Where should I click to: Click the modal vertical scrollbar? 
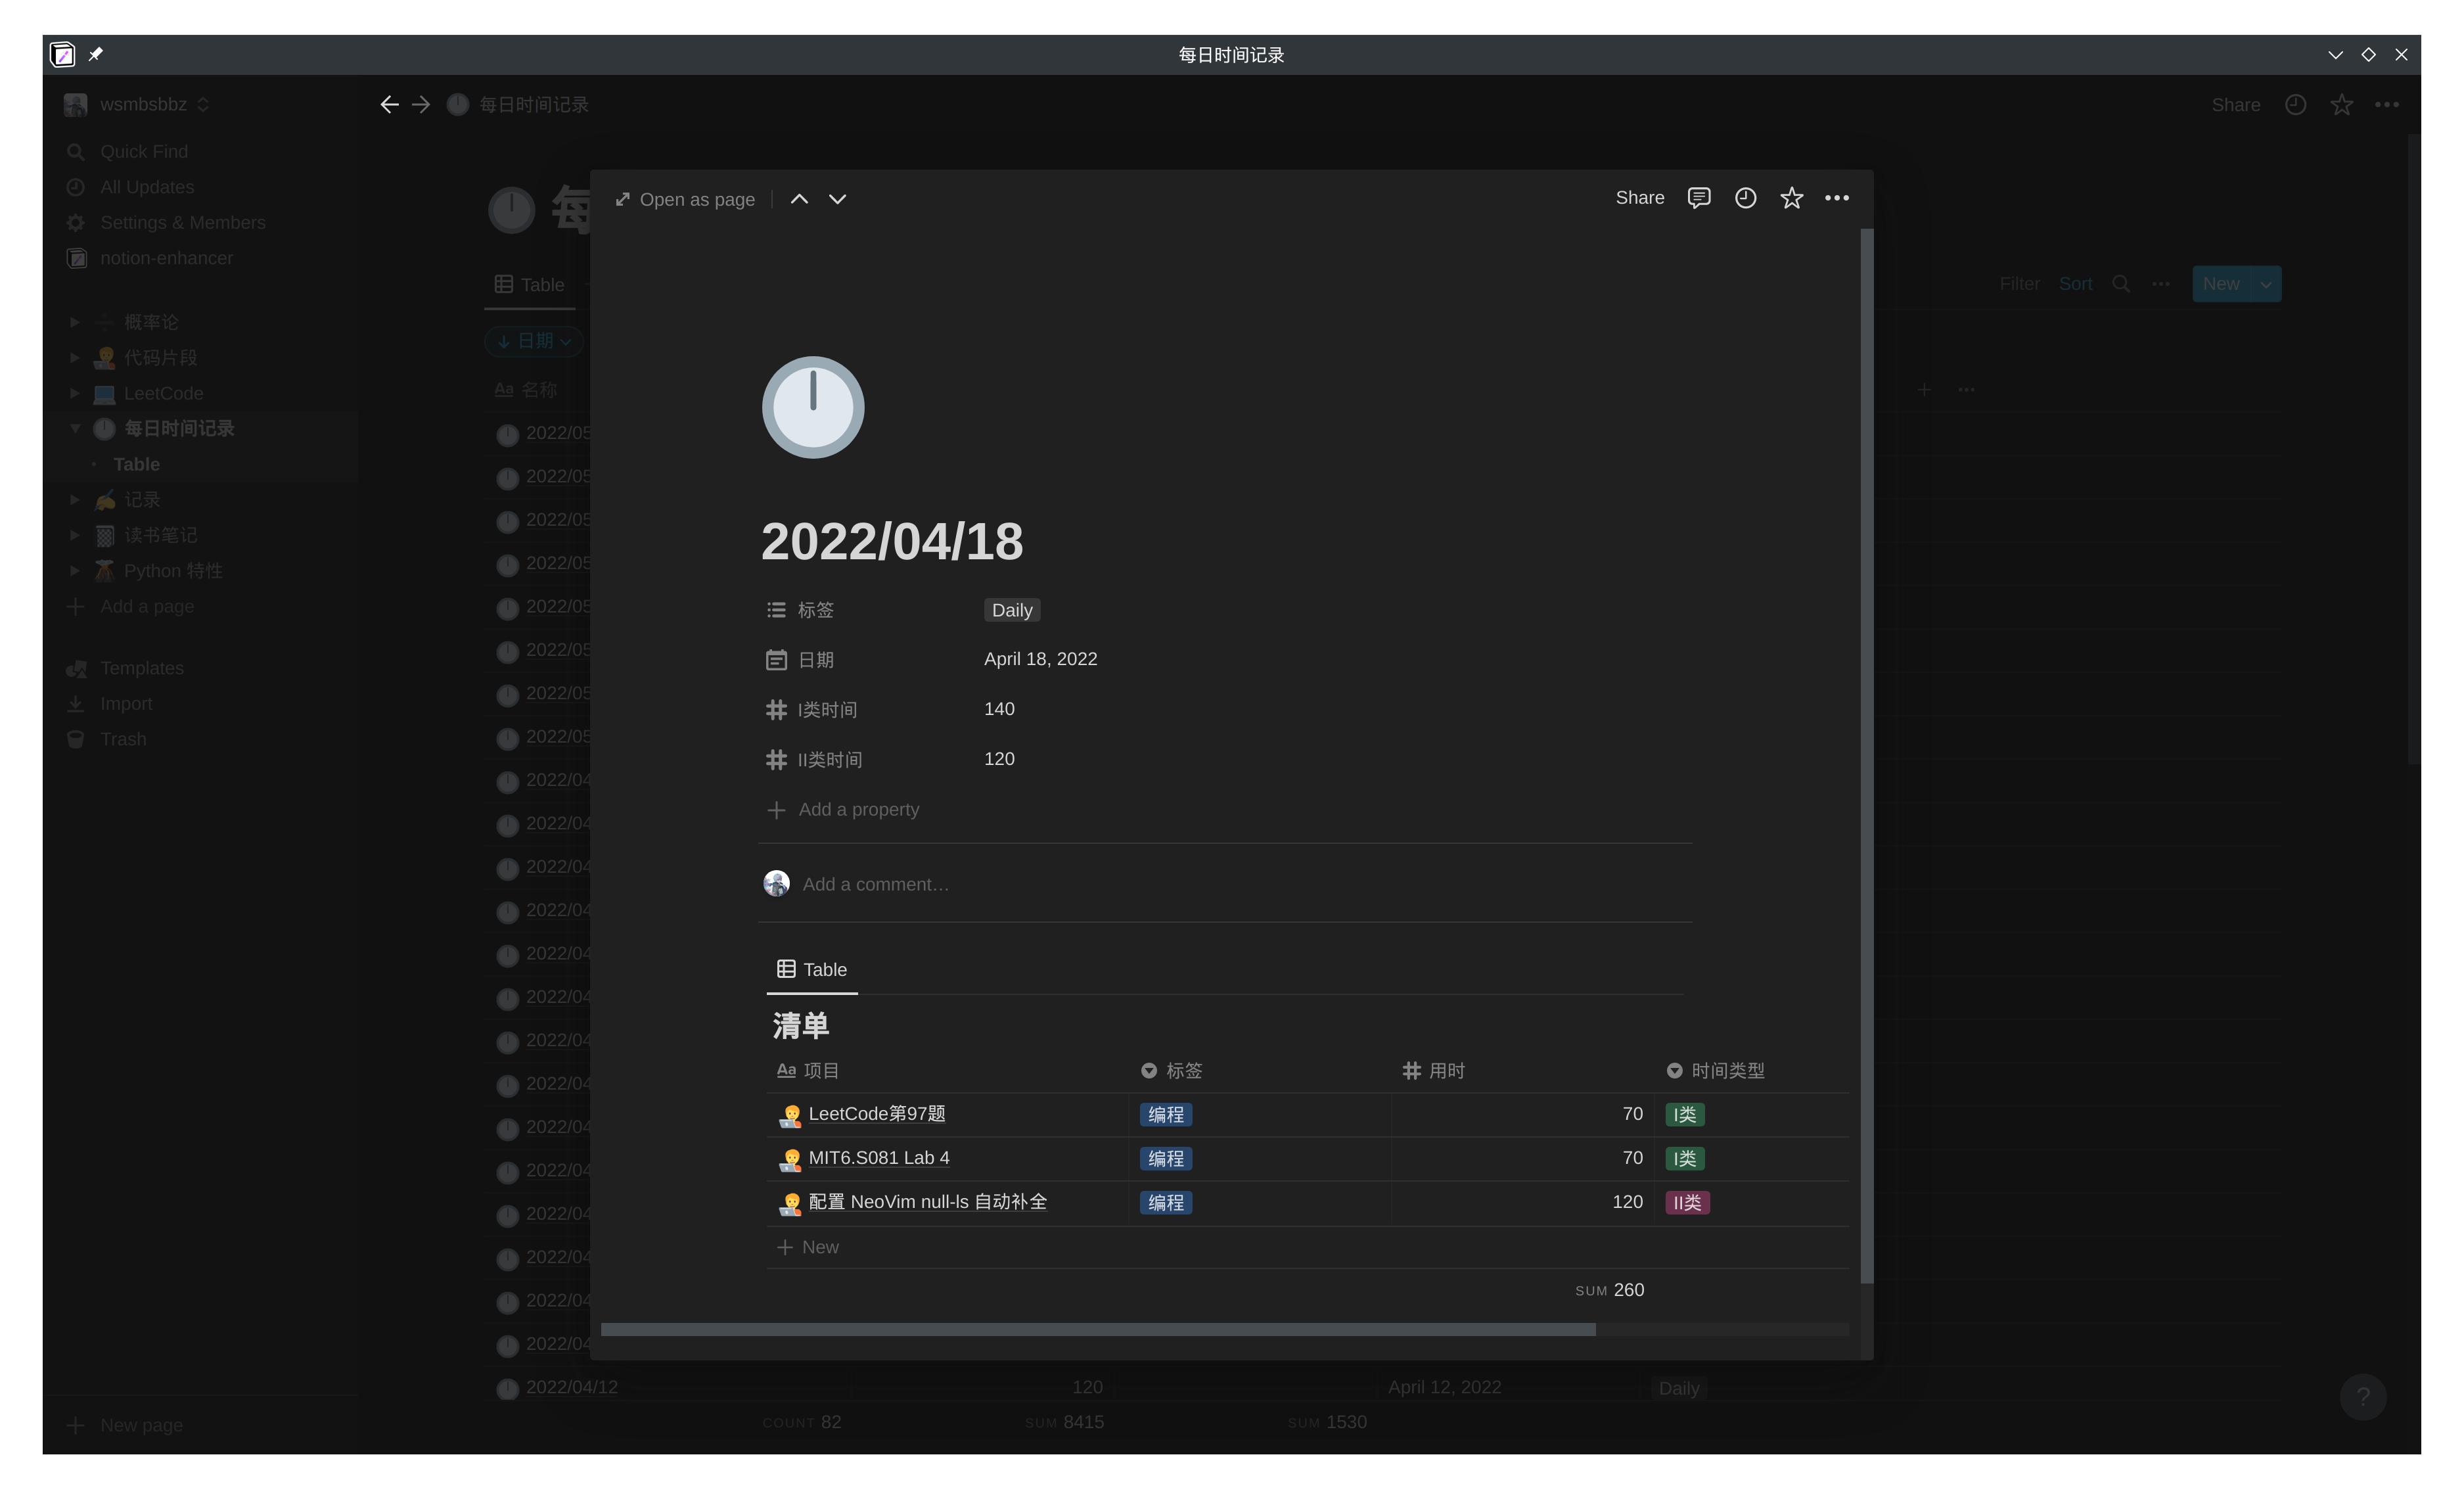tap(1866, 756)
